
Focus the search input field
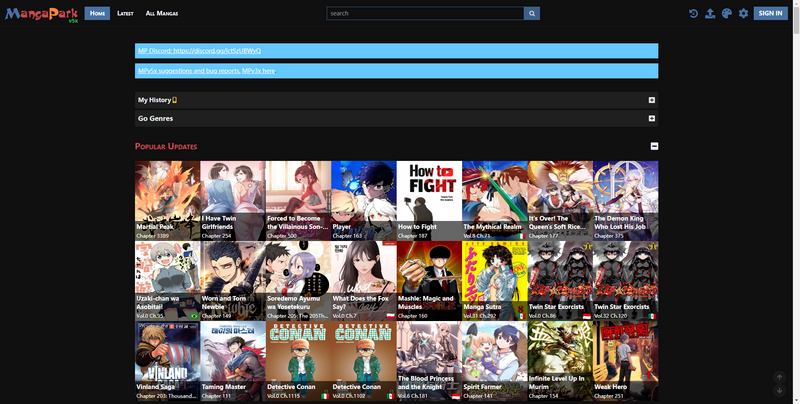coord(425,14)
